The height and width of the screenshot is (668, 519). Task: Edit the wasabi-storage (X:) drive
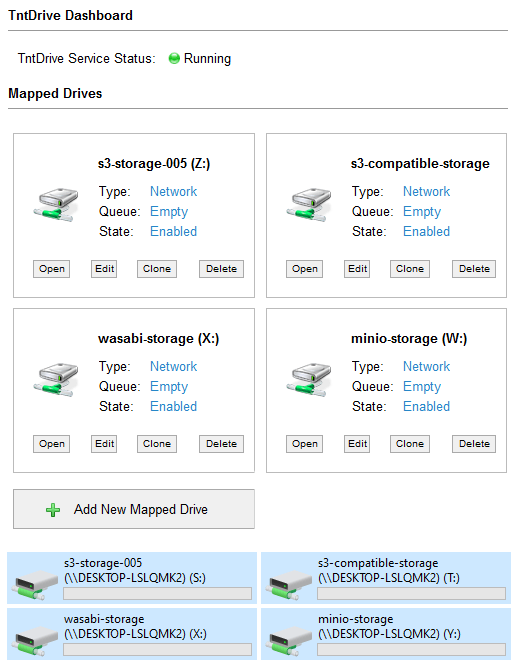tap(104, 444)
